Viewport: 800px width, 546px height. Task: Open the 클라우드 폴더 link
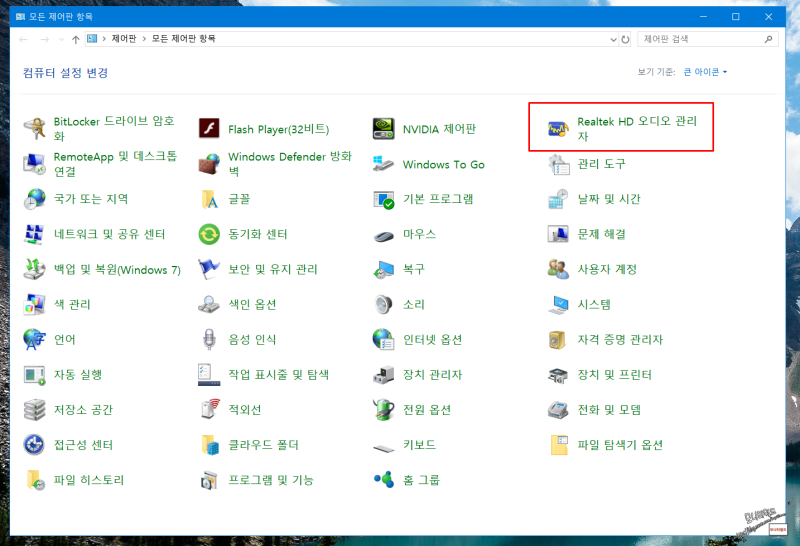[x=263, y=445]
